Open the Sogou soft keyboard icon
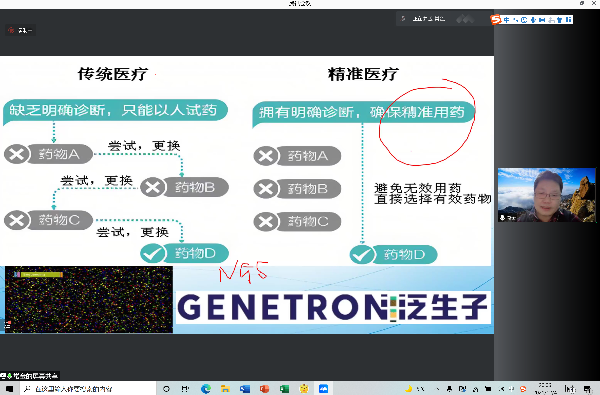Image resolution: width=600 pixels, height=395 pixels. pyautogui.click(x=542, y=20)
